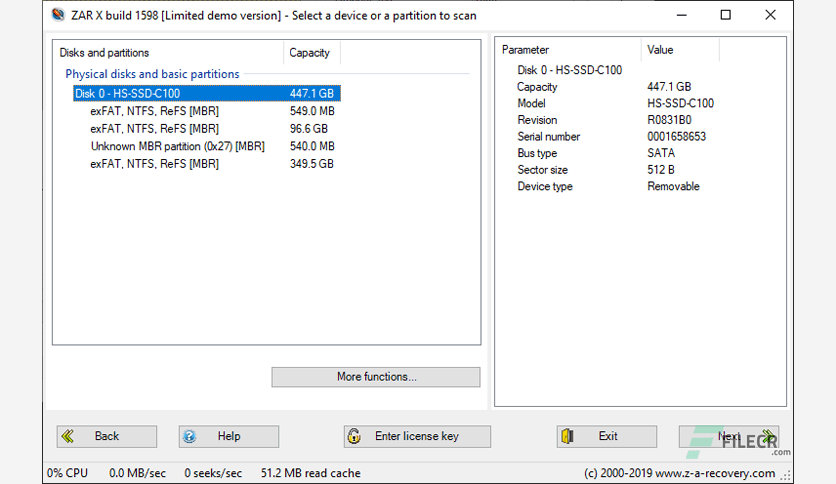This screenshot has width=836, height=484.
Task: Click the Sector size label
Action: [x=542, y=170]
